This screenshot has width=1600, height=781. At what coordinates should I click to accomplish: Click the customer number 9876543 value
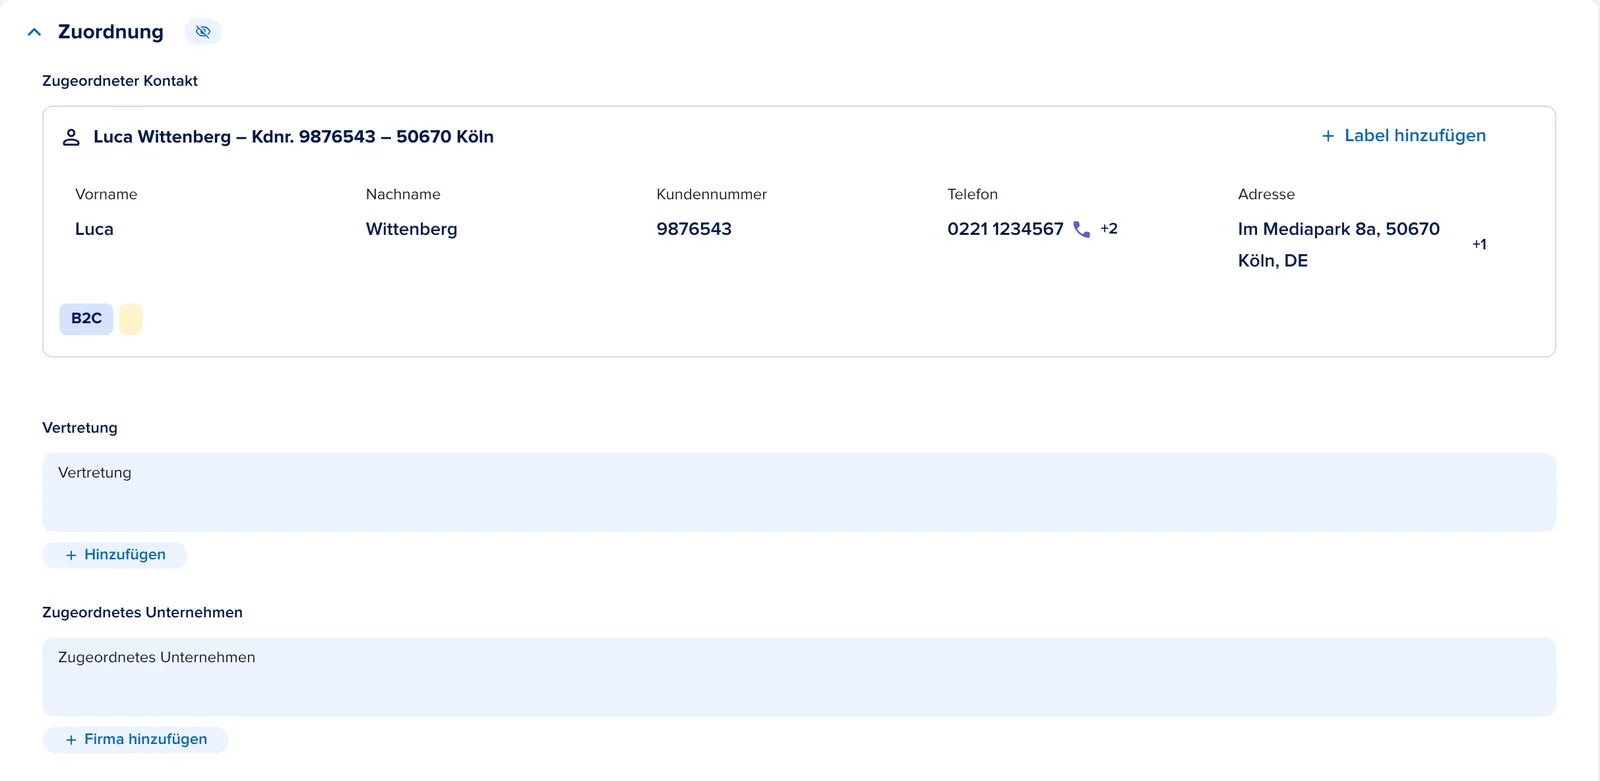(x=694, y=229)
